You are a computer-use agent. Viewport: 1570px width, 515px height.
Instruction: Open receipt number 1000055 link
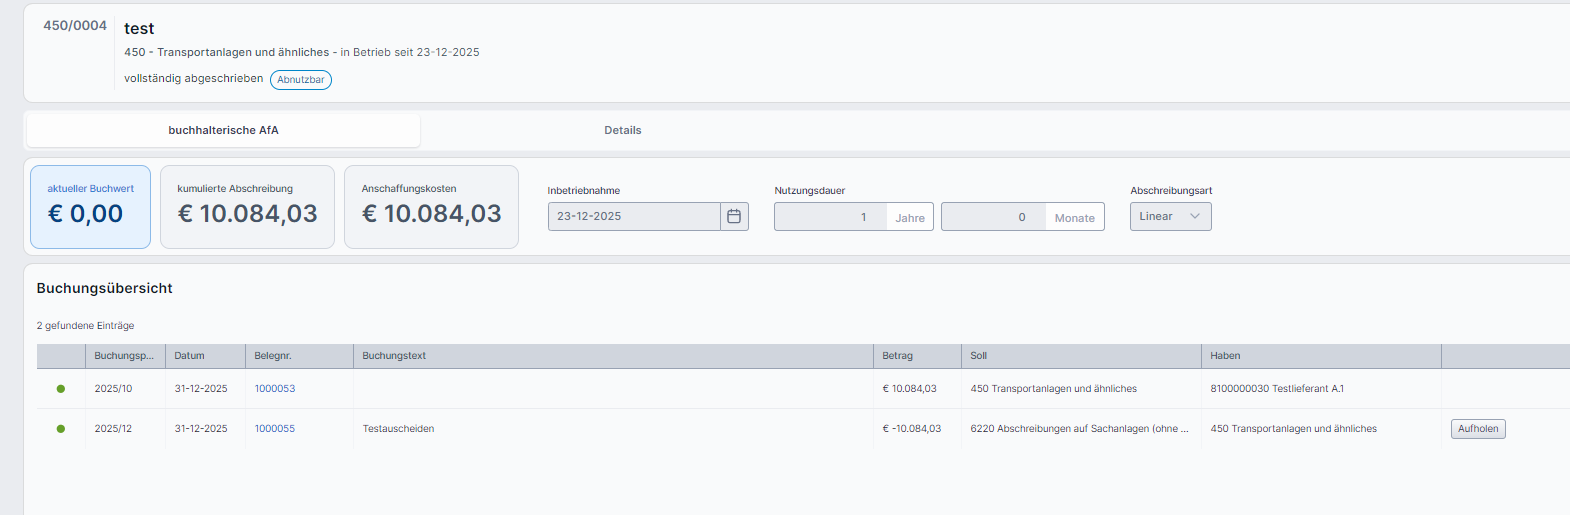tap(275, 429)
